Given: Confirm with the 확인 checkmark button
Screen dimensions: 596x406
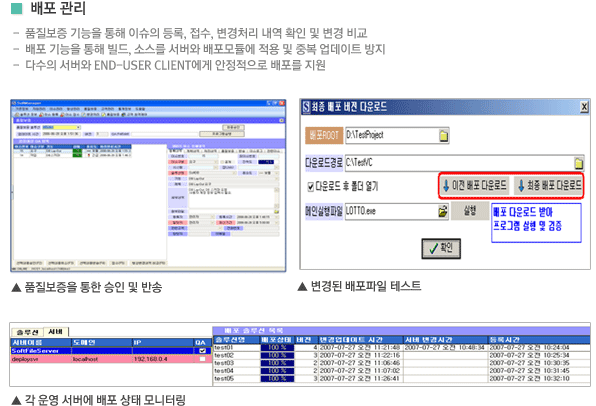Looking at the screenshot, I should pyautogui.click(x=441, y=249).
